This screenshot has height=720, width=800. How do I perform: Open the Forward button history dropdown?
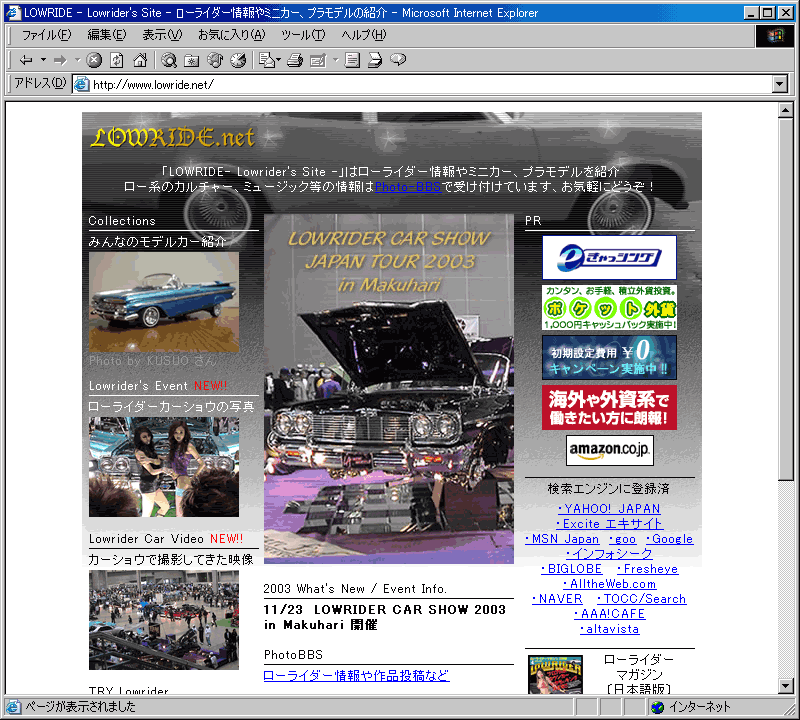coord(78,60)
